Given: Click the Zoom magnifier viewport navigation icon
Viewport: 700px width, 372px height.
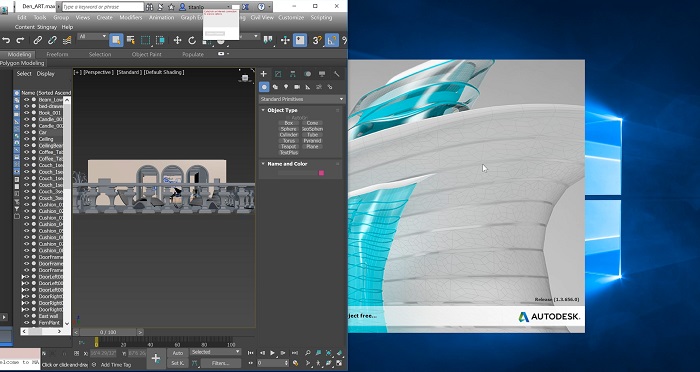Looking at the screenshot, I should [x=308, y=353].
